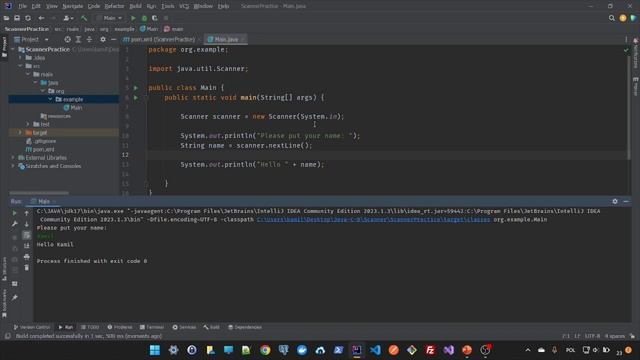
Task: Click UTF-8 encoding in status bar
Action: click(x=592, y=336)
